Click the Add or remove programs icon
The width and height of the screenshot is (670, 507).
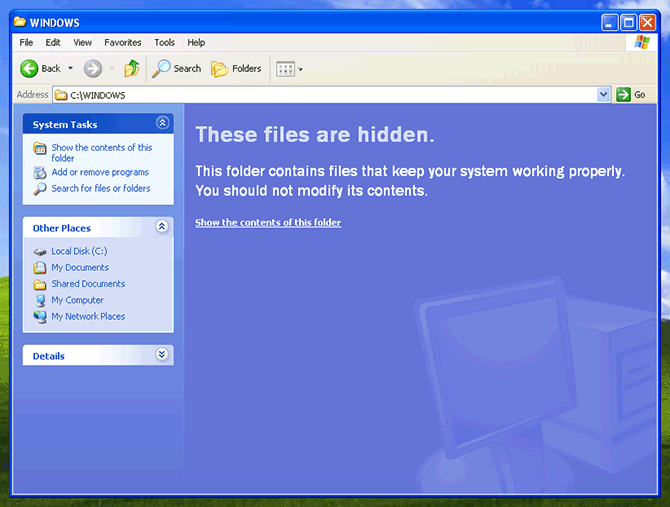[x=40, y=173]
